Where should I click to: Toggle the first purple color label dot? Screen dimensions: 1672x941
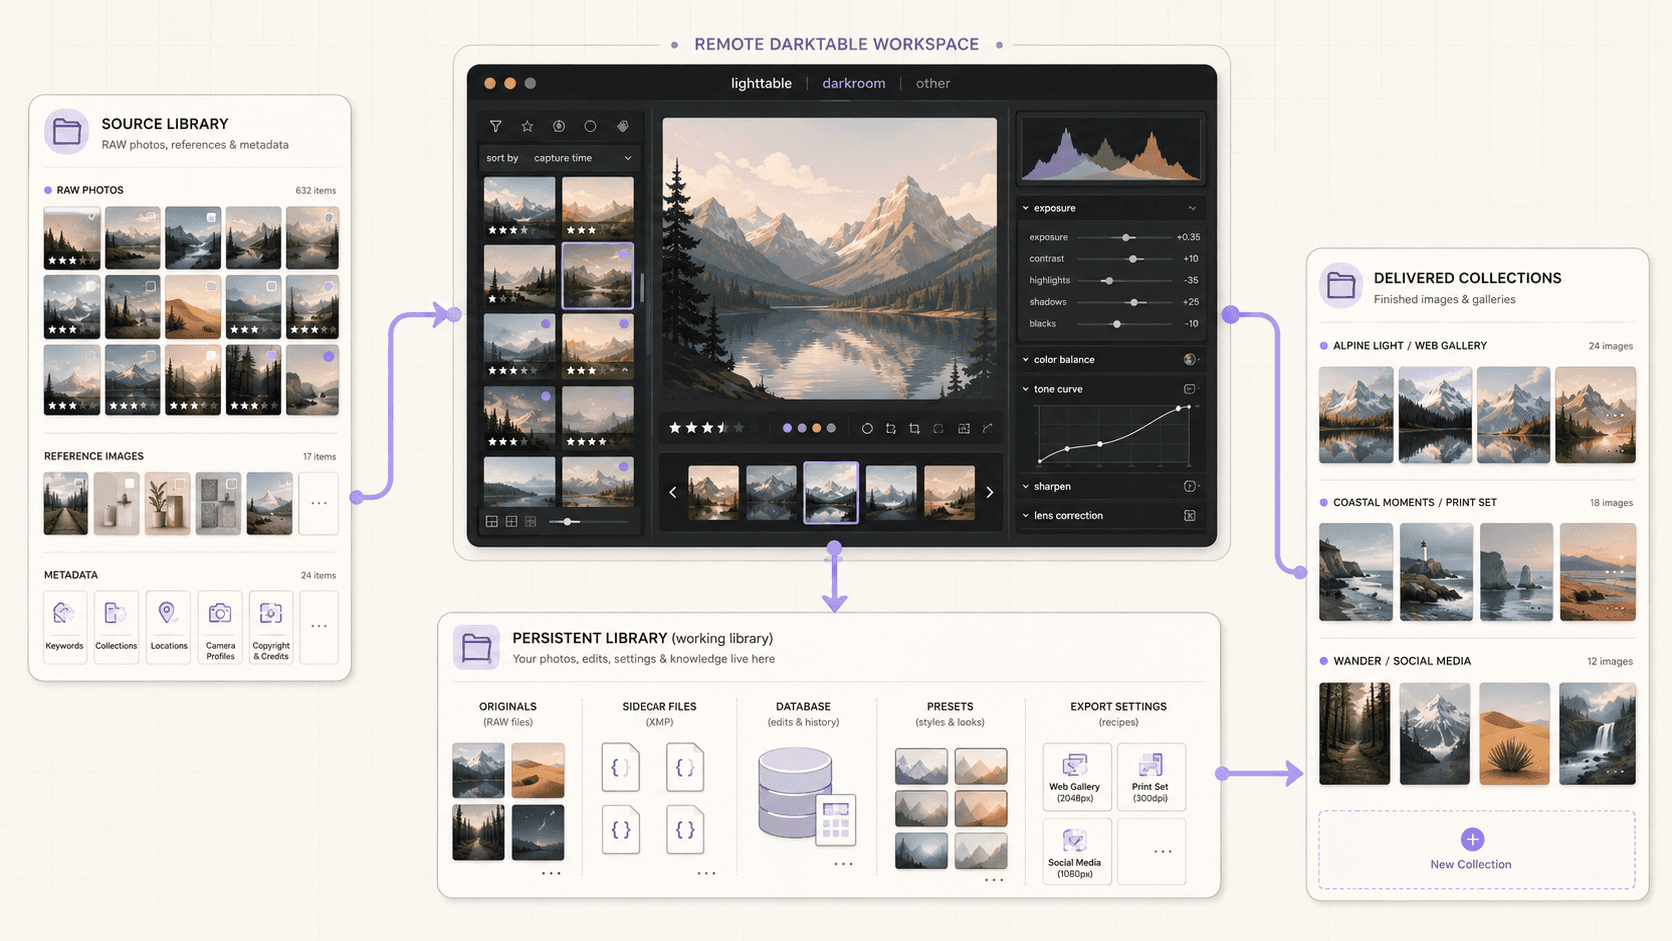(787, 428)
